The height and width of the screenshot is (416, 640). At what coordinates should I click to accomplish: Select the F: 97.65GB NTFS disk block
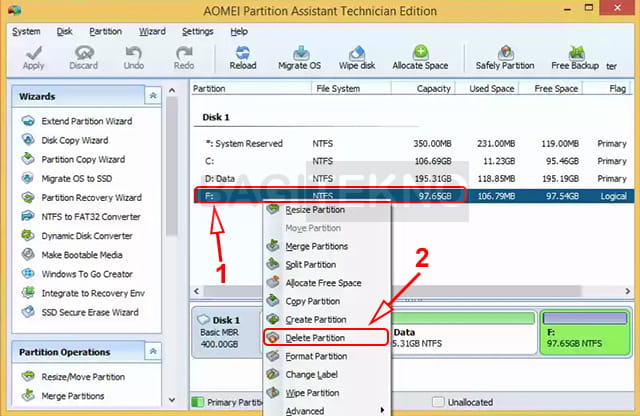click(x=585, y=332)
